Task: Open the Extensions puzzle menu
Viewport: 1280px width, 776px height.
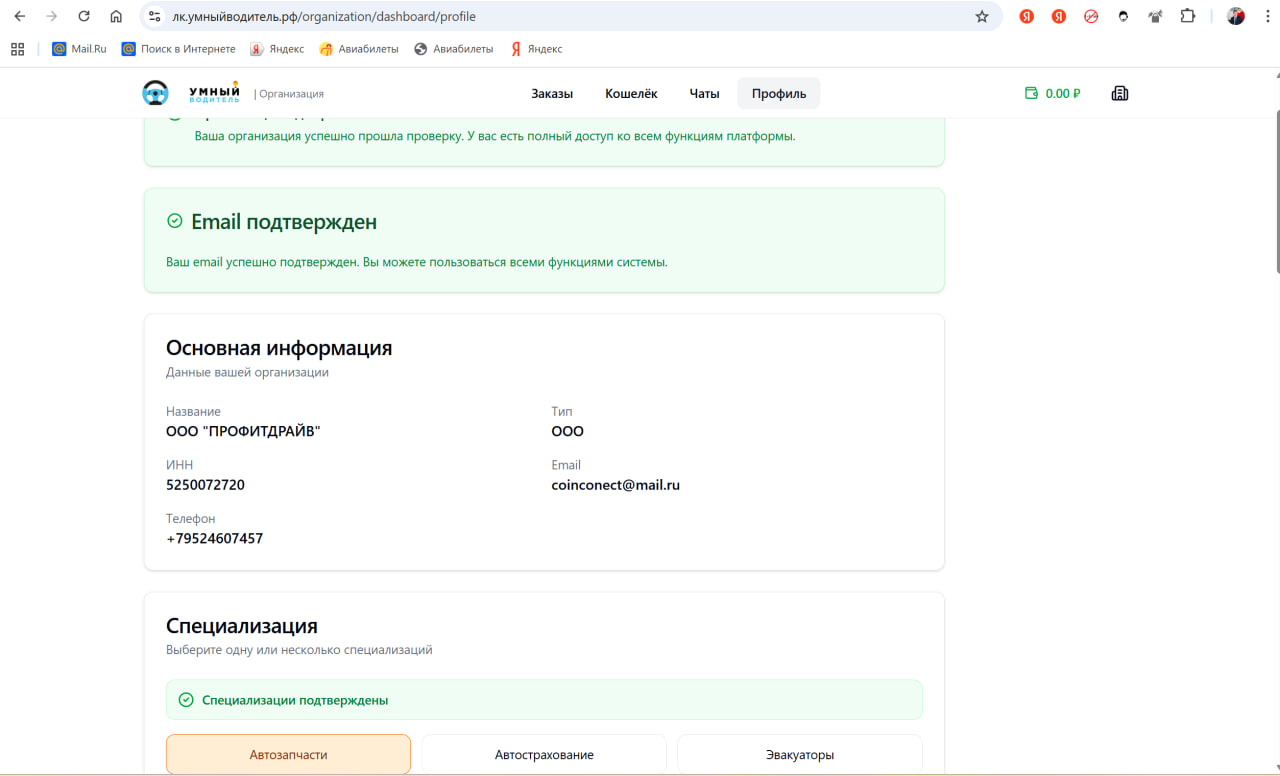Action: pyautogui.click(x=1187, y=16)
